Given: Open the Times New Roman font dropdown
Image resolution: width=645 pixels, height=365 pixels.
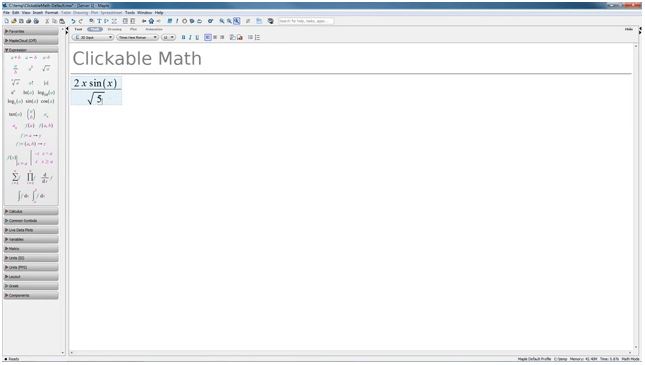Looking at the screenshot, I should tap(137, 37).
